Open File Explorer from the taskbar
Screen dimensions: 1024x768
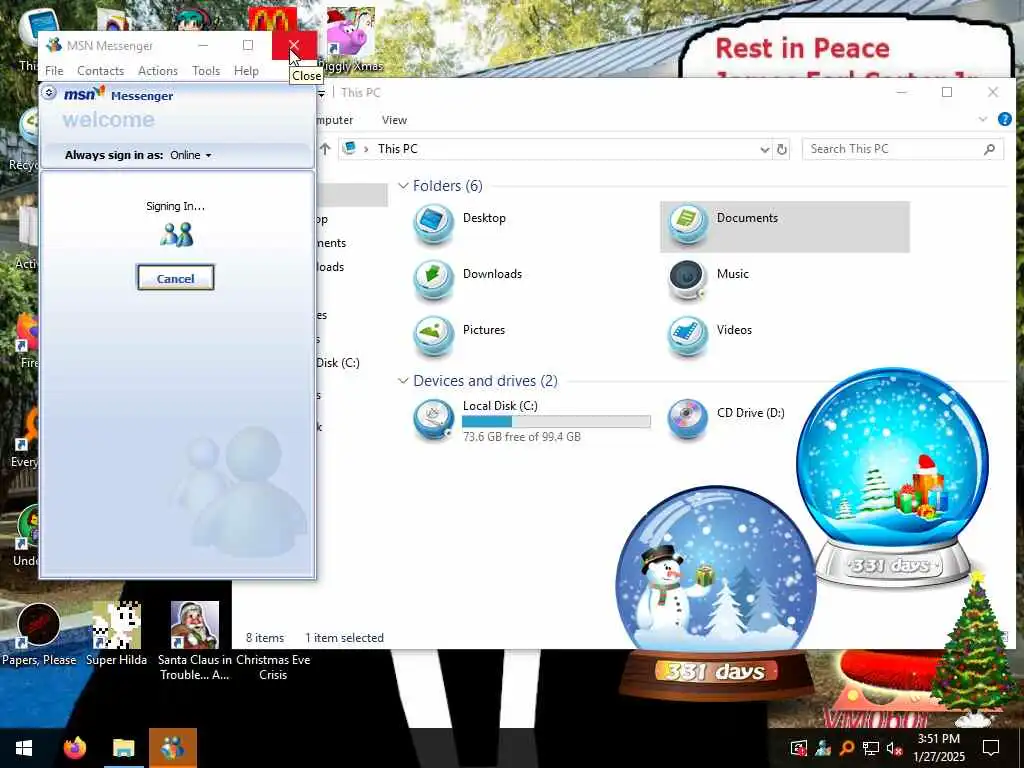(x=123, y=748)
